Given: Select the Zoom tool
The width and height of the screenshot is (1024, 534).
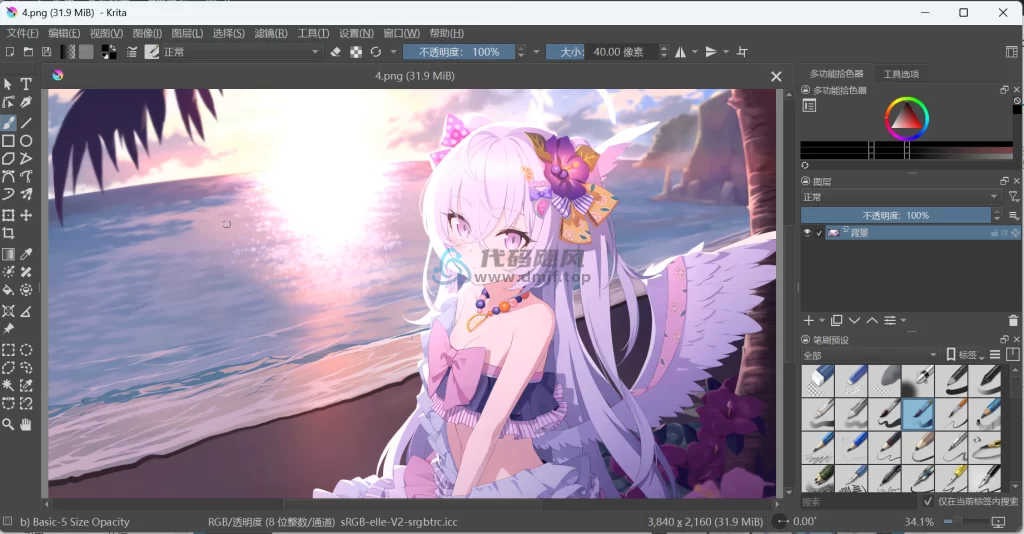Looking at the screenshot, I should pyautogui.click(x=8, y=424).
